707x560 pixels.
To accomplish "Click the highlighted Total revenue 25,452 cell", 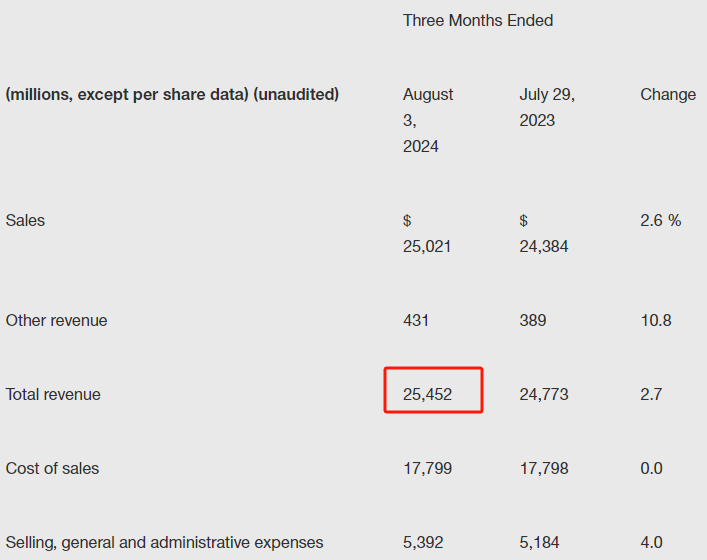I will click(x=433, y=390).
